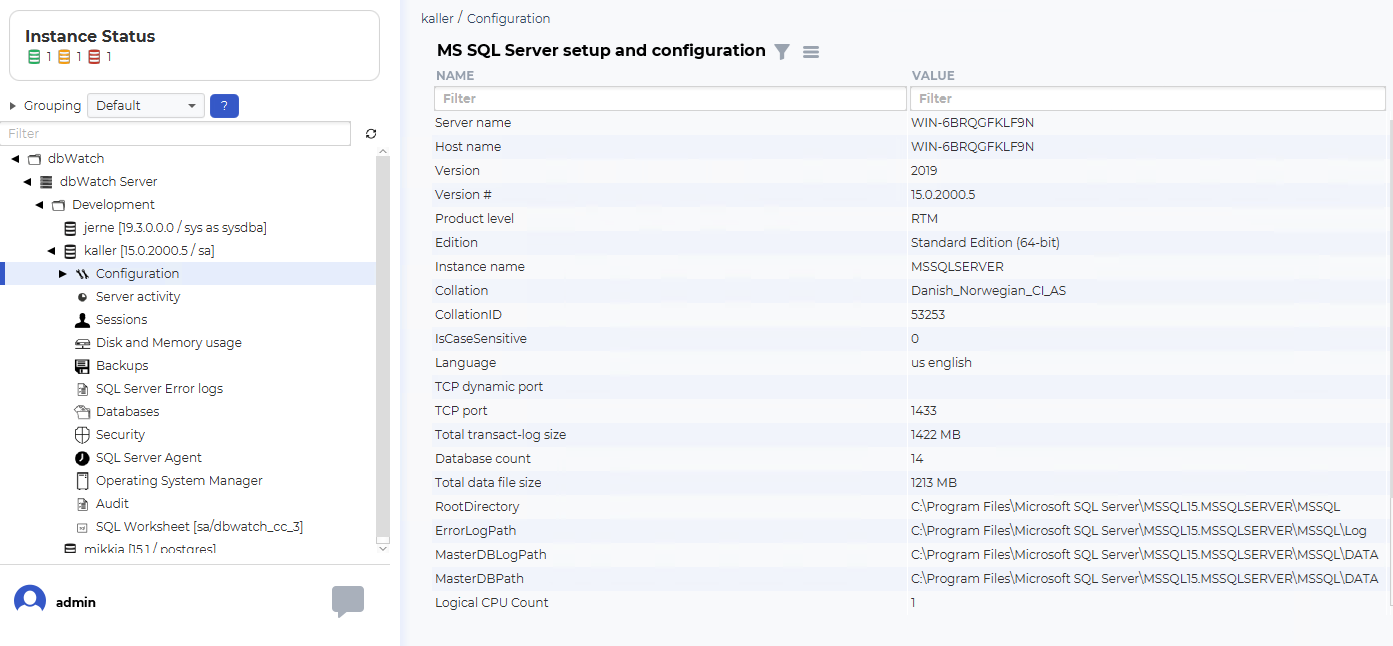The height and width of the screenshot is (646, 1393).
Task: Click the orange instance status icon
Action: (x=64, y=57)
